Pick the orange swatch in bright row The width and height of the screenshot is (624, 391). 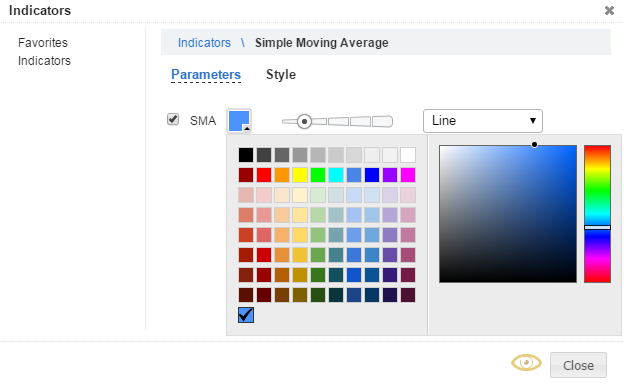(x=282, y=175)
